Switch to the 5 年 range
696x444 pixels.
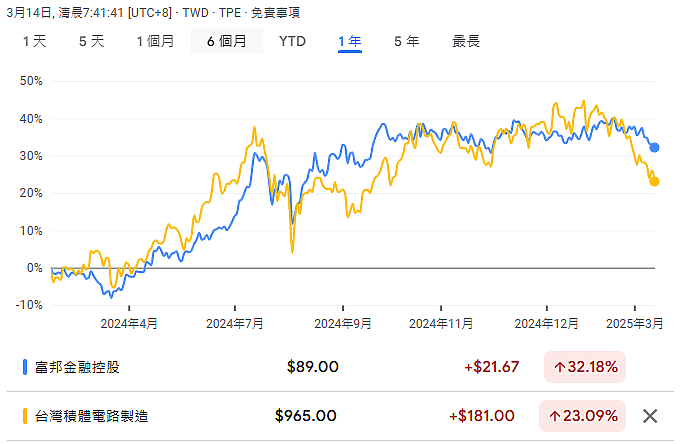tap(407, 41)
